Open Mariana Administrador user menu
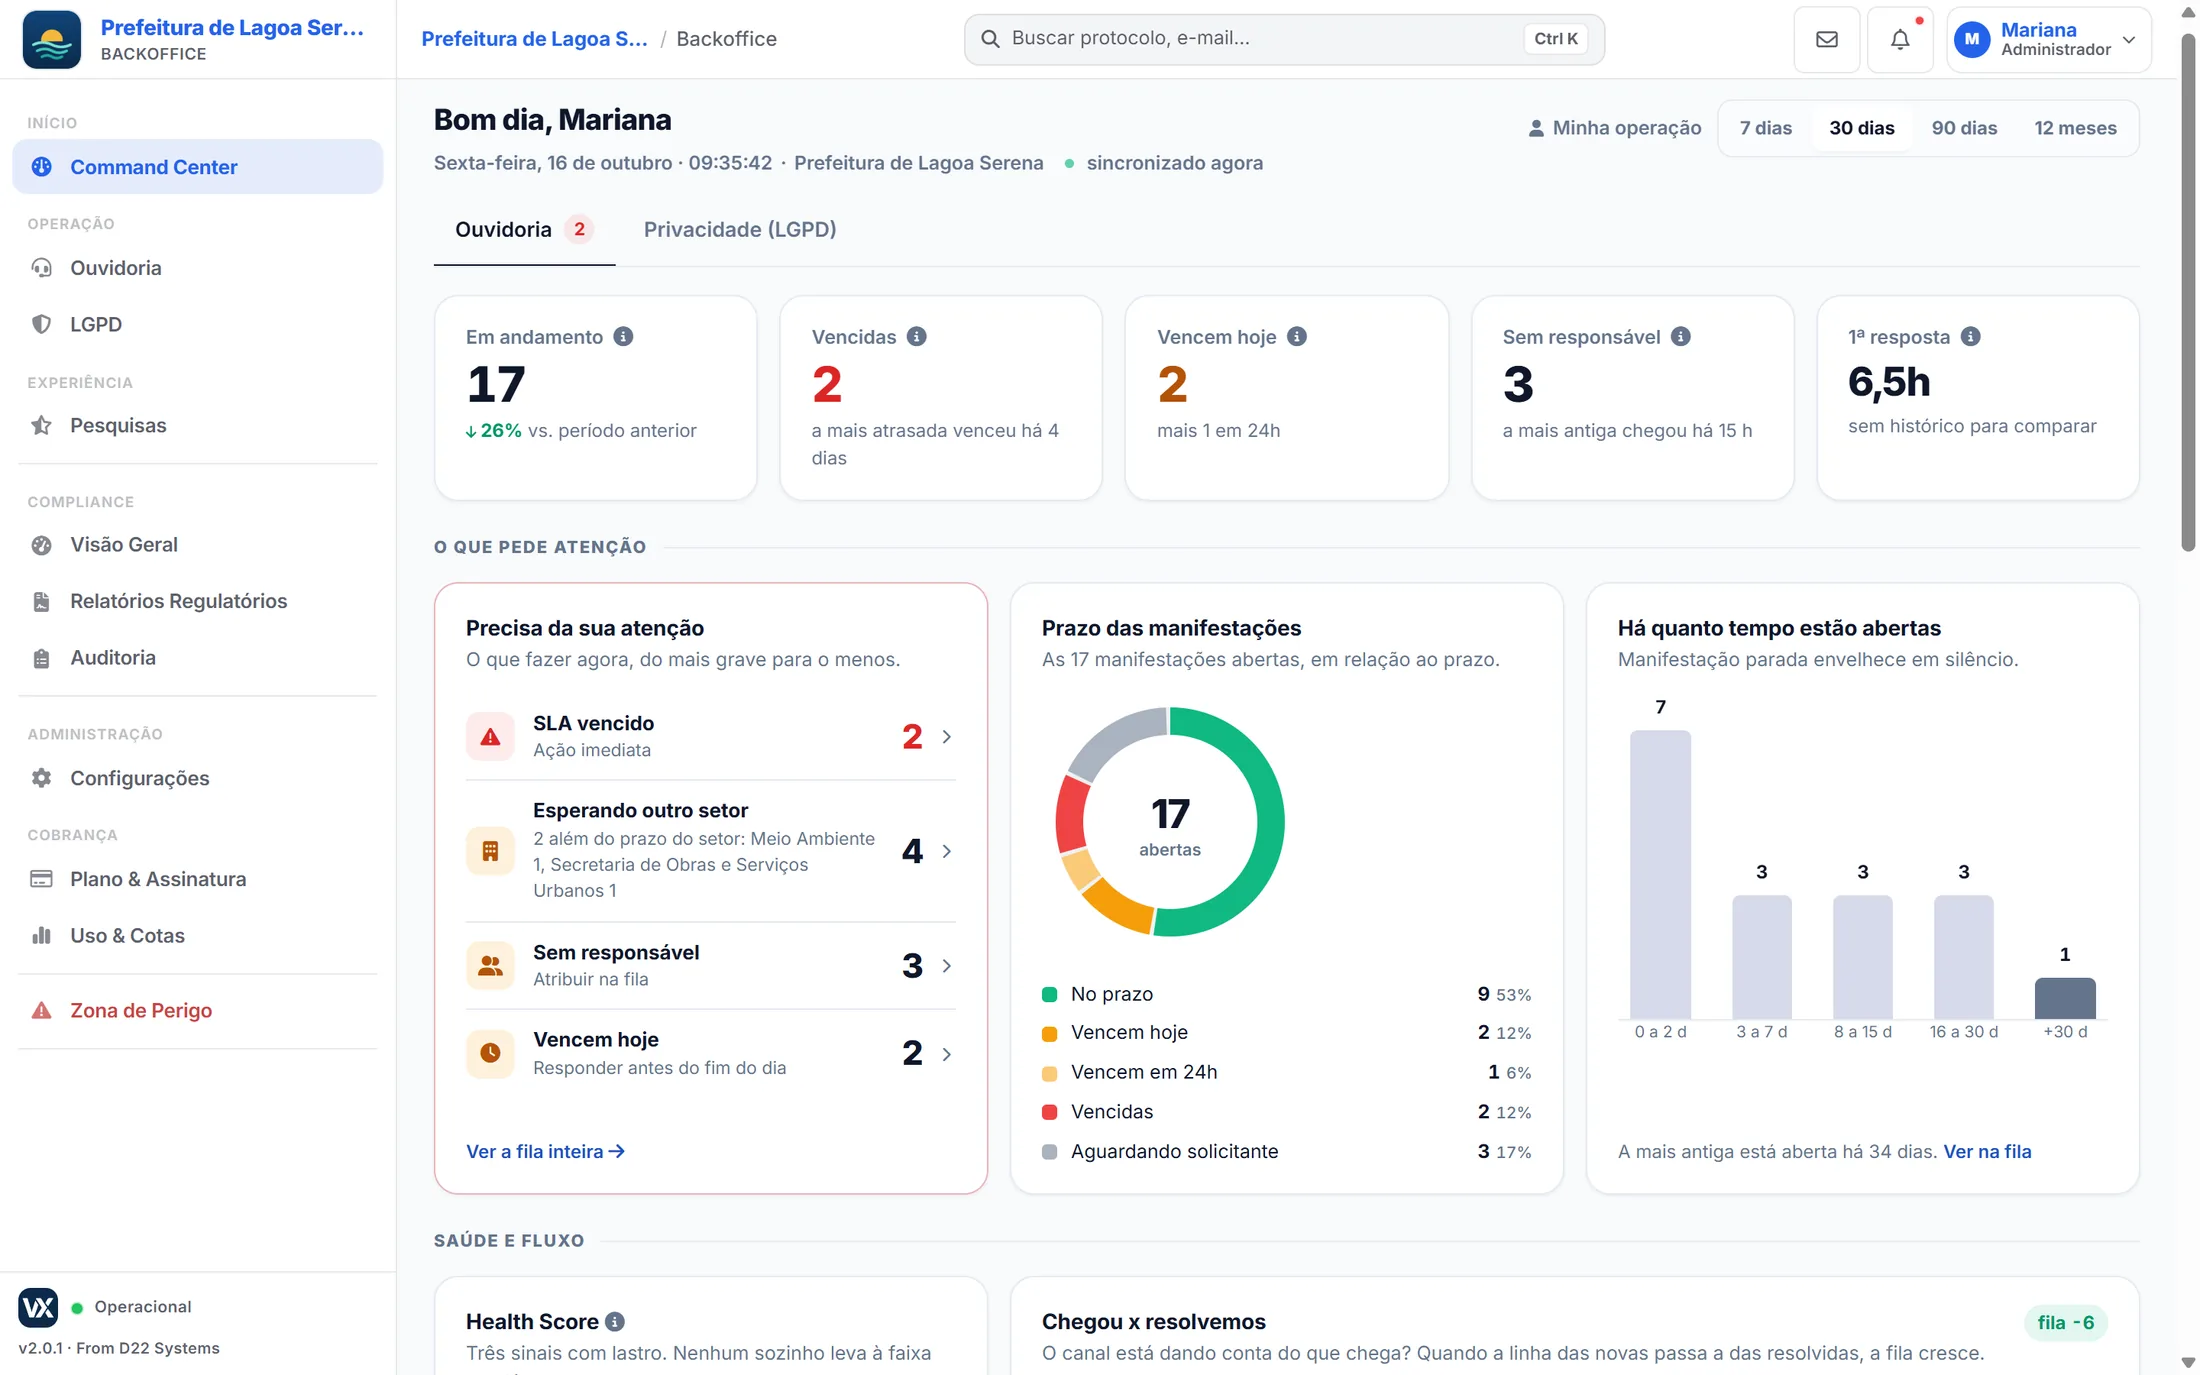This screenshot has width=2200, height=1375. coord(2048,39)
